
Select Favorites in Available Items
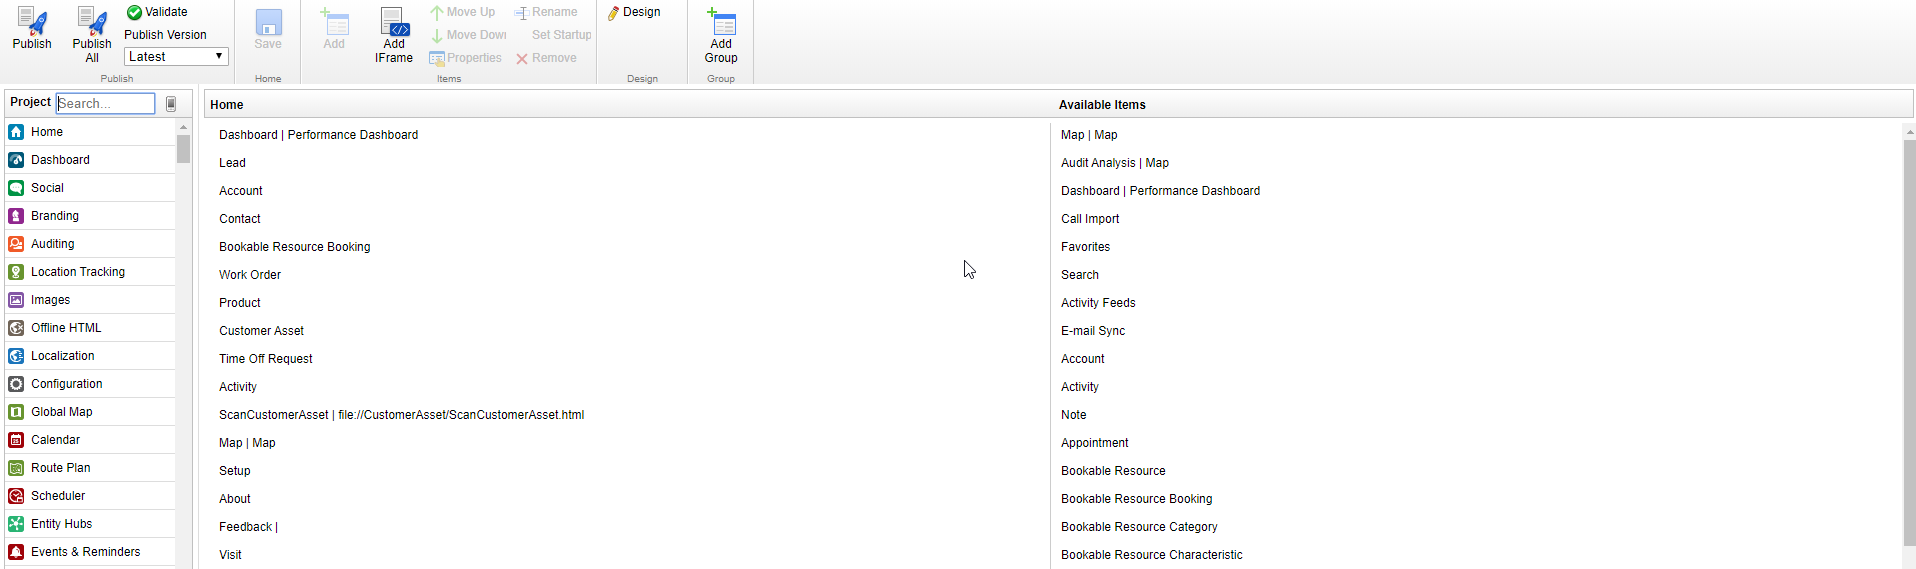(1085, 247)
